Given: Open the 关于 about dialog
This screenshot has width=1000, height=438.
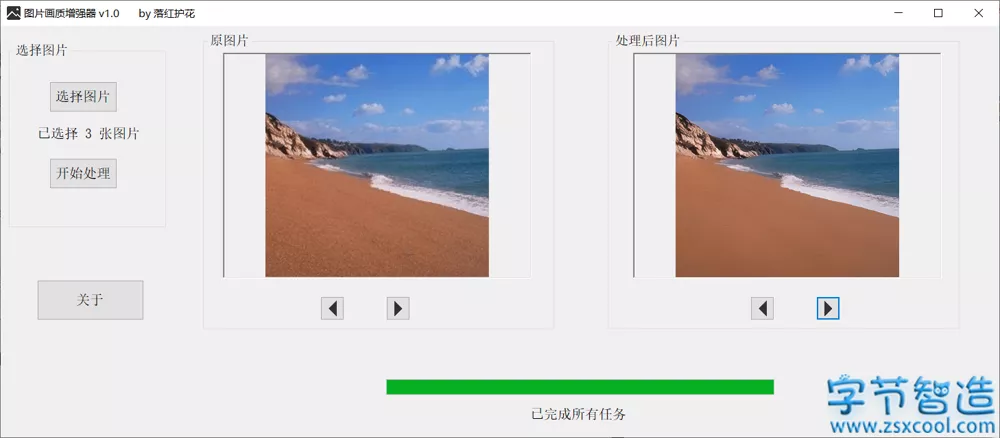Looking at the screenshot, I should (x=91, y=300).
